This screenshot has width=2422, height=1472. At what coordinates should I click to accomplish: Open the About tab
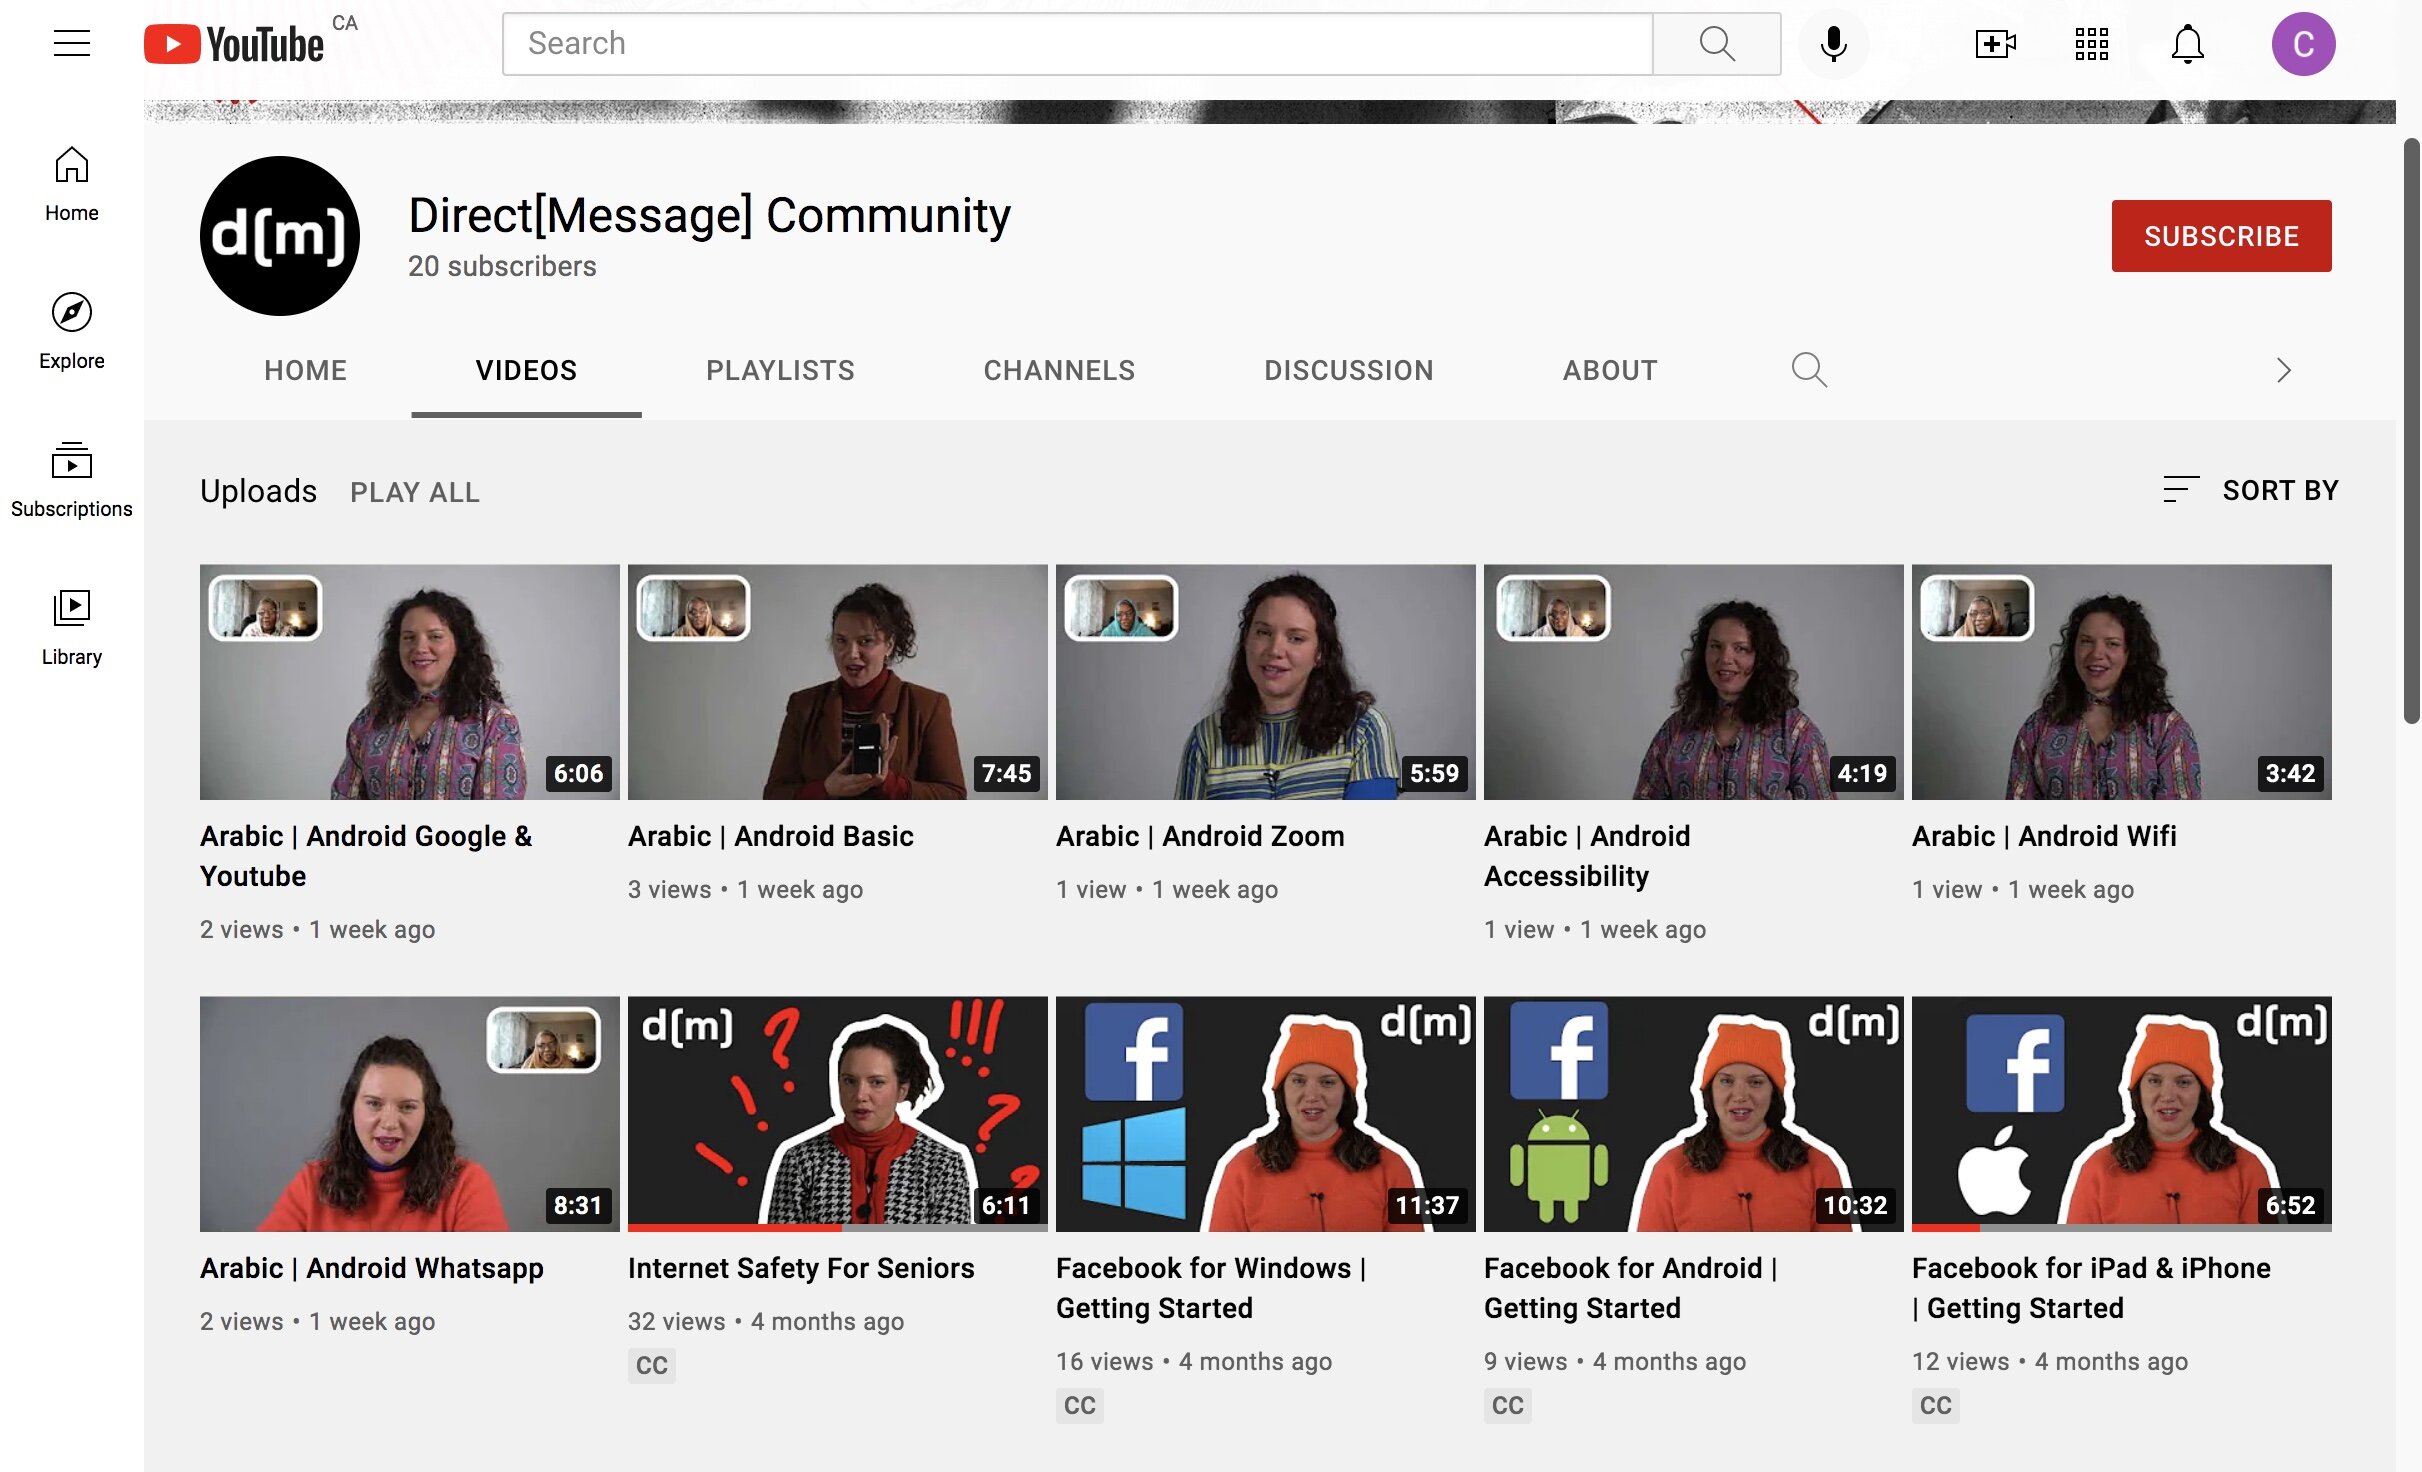click(1610, 370)
